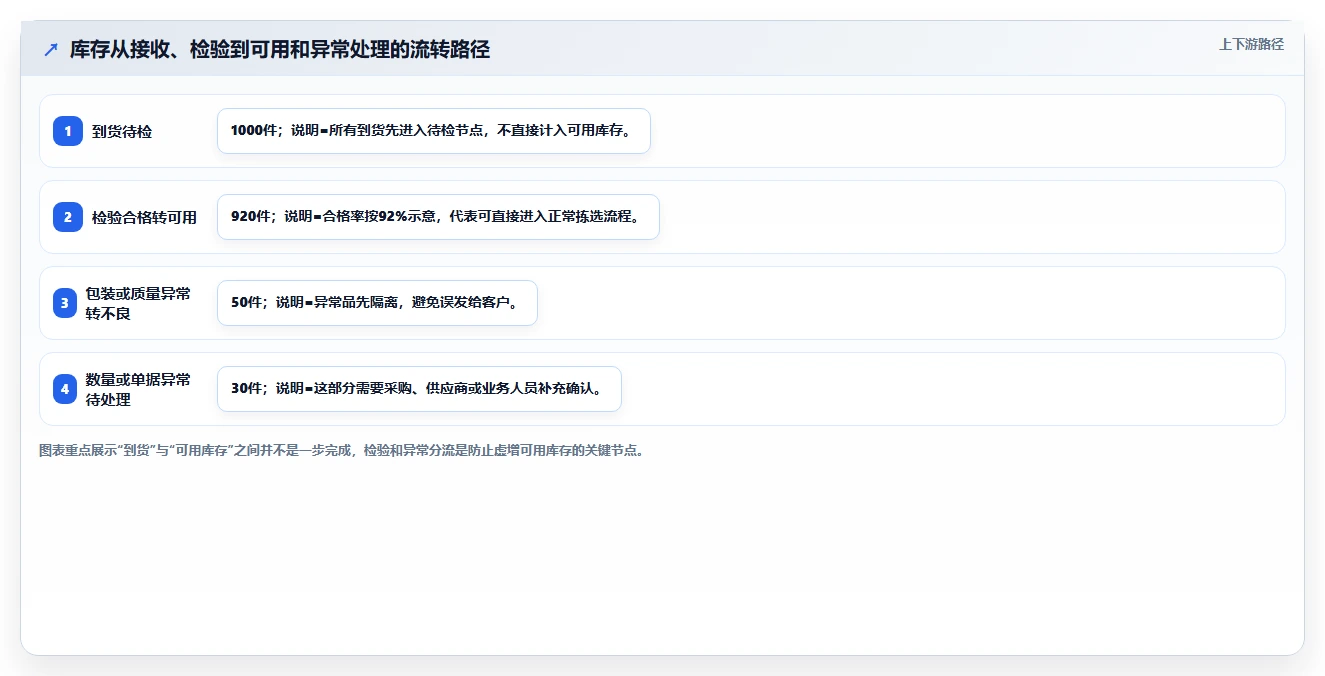Viewport: 1325px width, 676px height.
Task: Click the 1000件 description box
Action: coord(434,131)
